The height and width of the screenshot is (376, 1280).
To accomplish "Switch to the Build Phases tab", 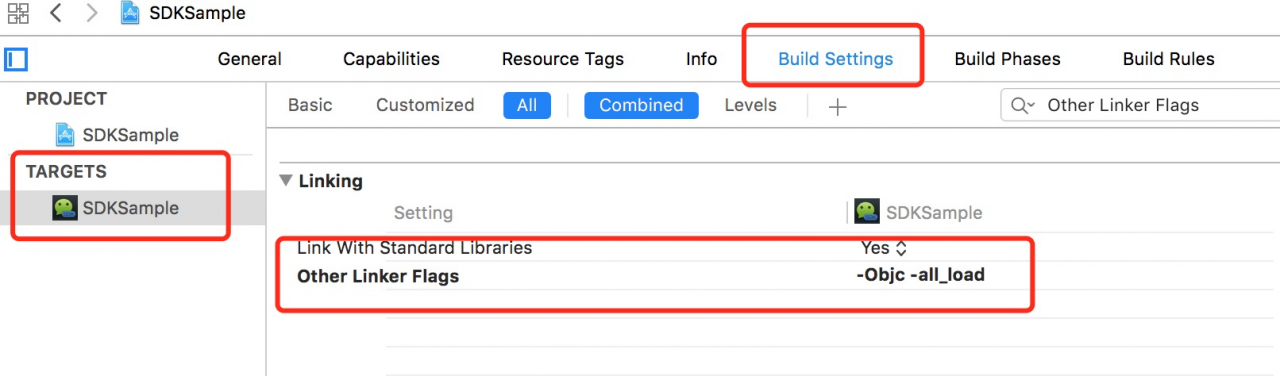I will coord(1007,59).
